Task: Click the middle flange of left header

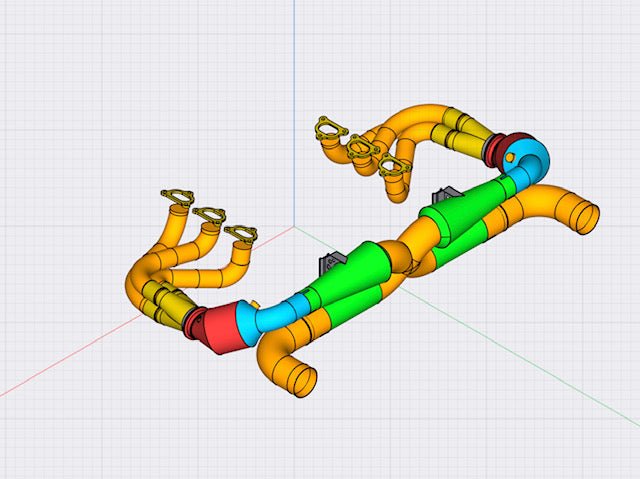Action: pyautogui.click(x=209, y=215)
